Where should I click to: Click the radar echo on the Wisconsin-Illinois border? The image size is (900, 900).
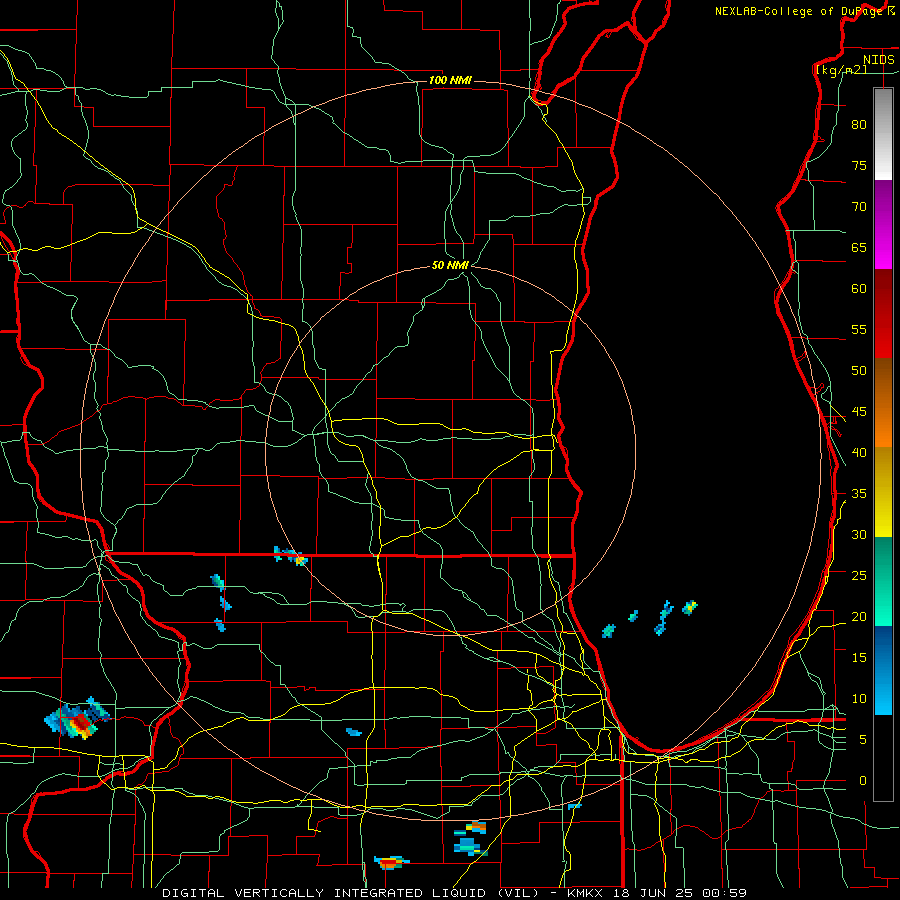pyautogui.click(x=291, y=556)
